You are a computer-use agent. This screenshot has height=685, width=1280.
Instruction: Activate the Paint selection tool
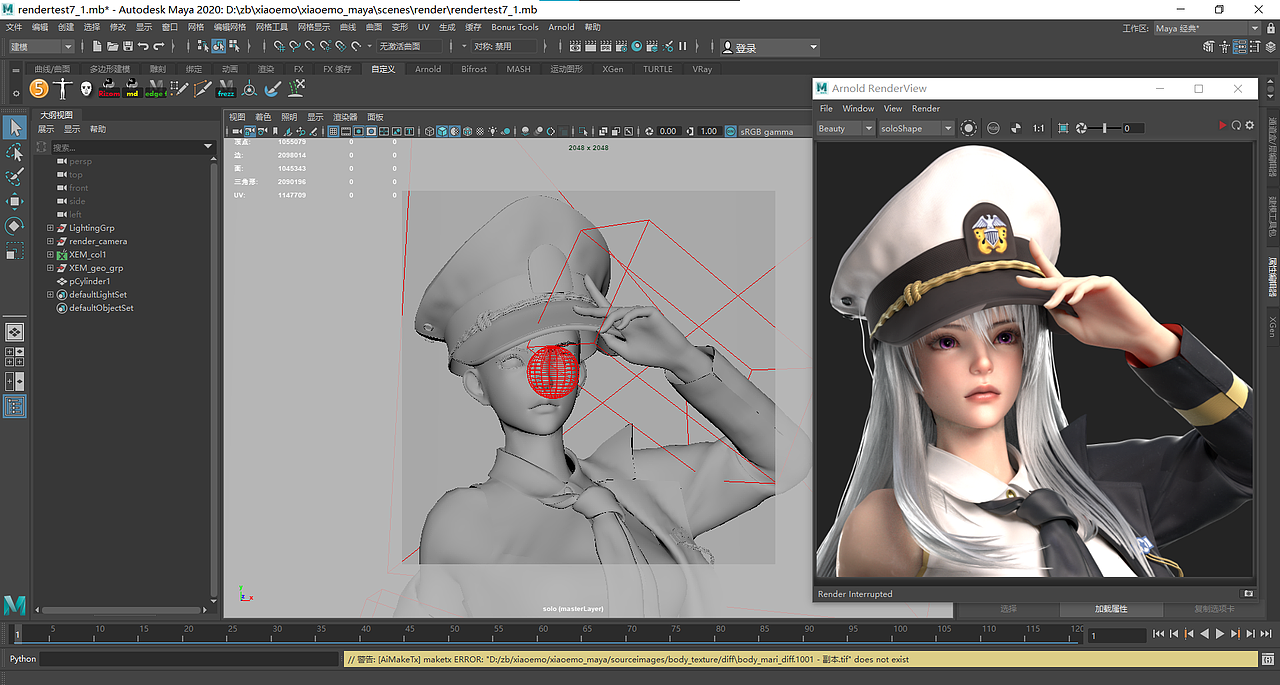click(14, 177)
